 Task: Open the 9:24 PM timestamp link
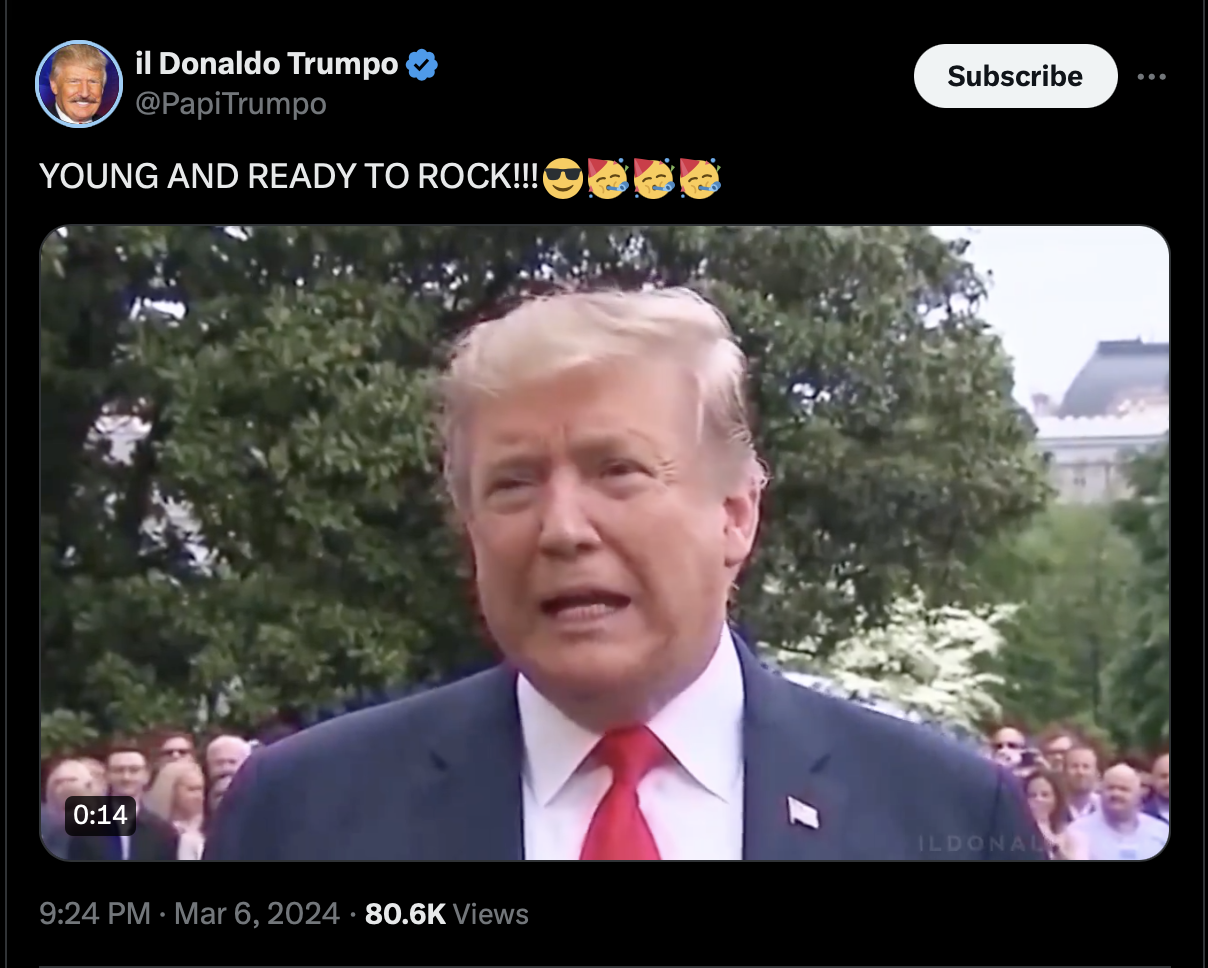click(x=95, y=913)
